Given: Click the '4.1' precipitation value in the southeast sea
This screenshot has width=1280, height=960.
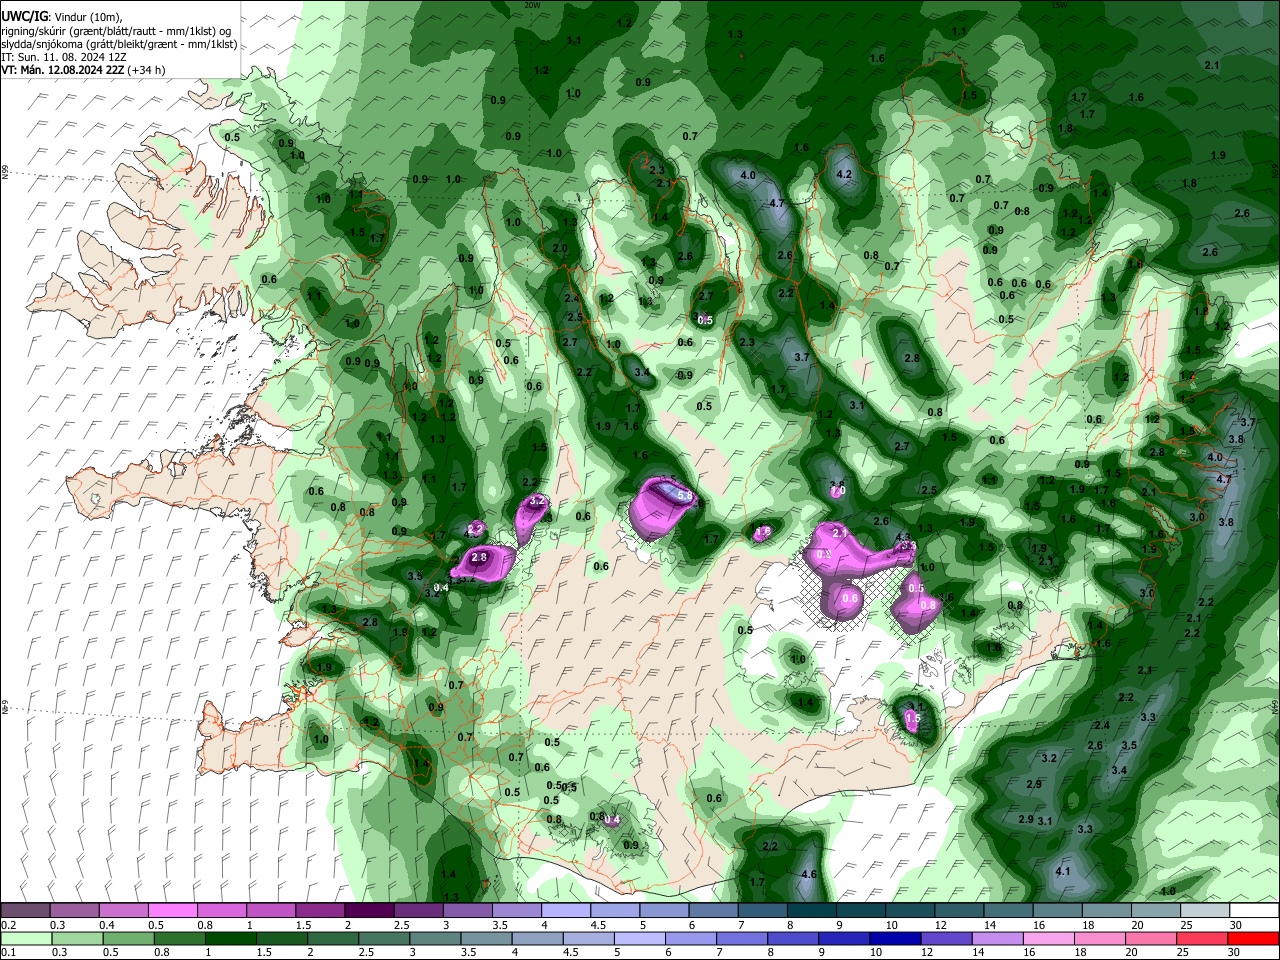Looking at the screenshot, I should point(1063,871).
